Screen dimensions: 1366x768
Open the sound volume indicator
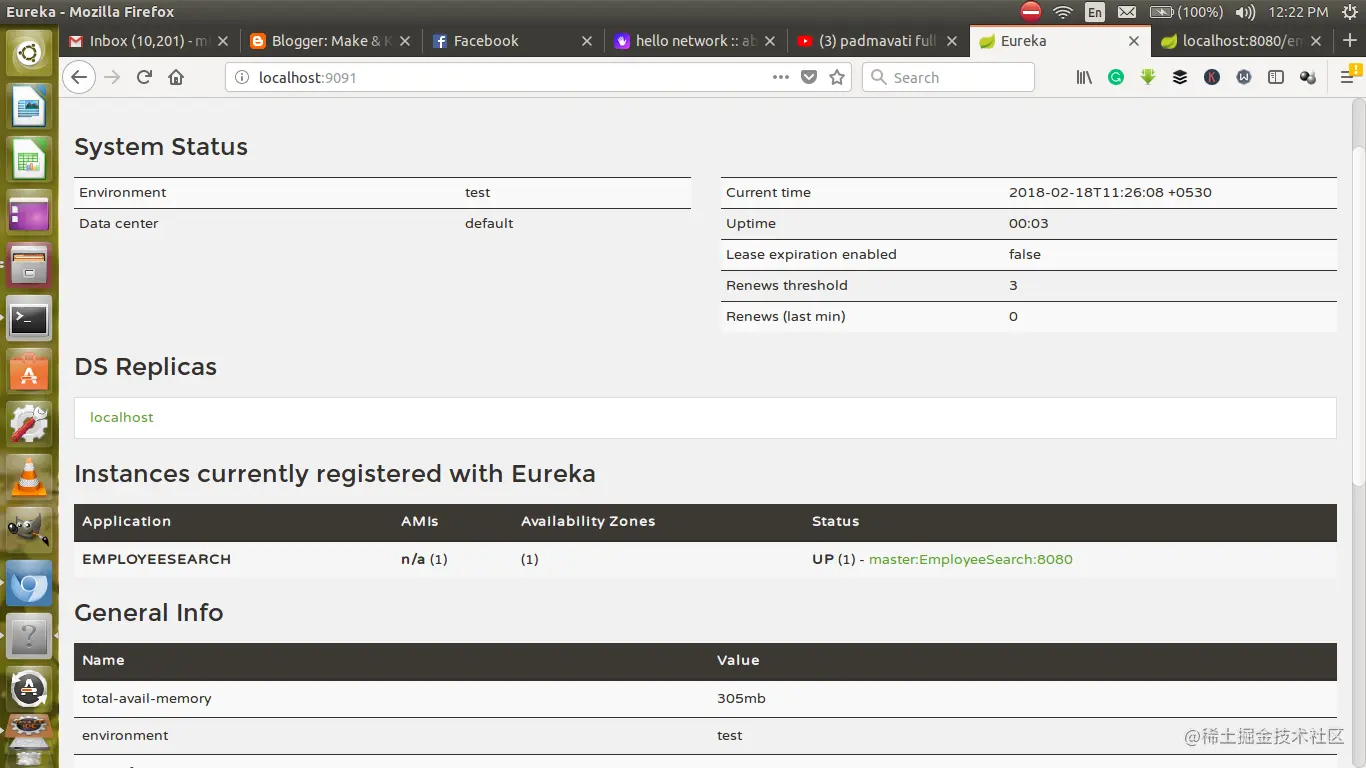coord(1245,12)
